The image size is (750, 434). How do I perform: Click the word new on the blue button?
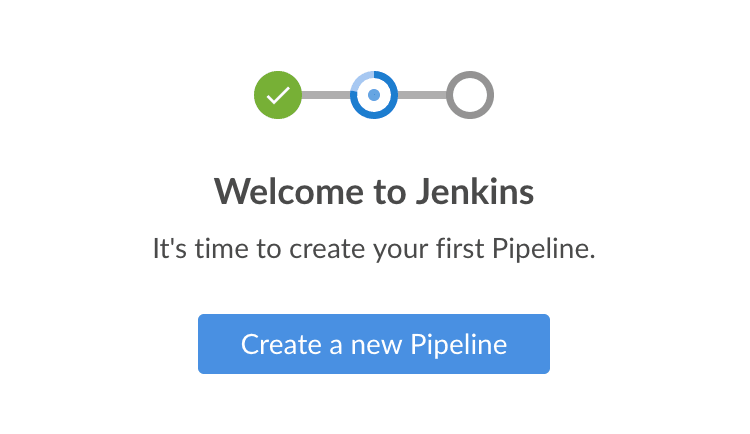[372, 345]
